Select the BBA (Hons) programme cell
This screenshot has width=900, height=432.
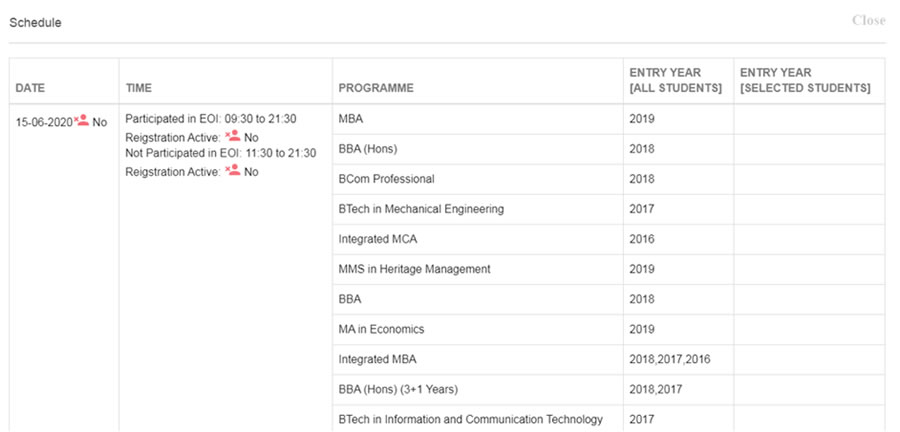tap(478, 149)
